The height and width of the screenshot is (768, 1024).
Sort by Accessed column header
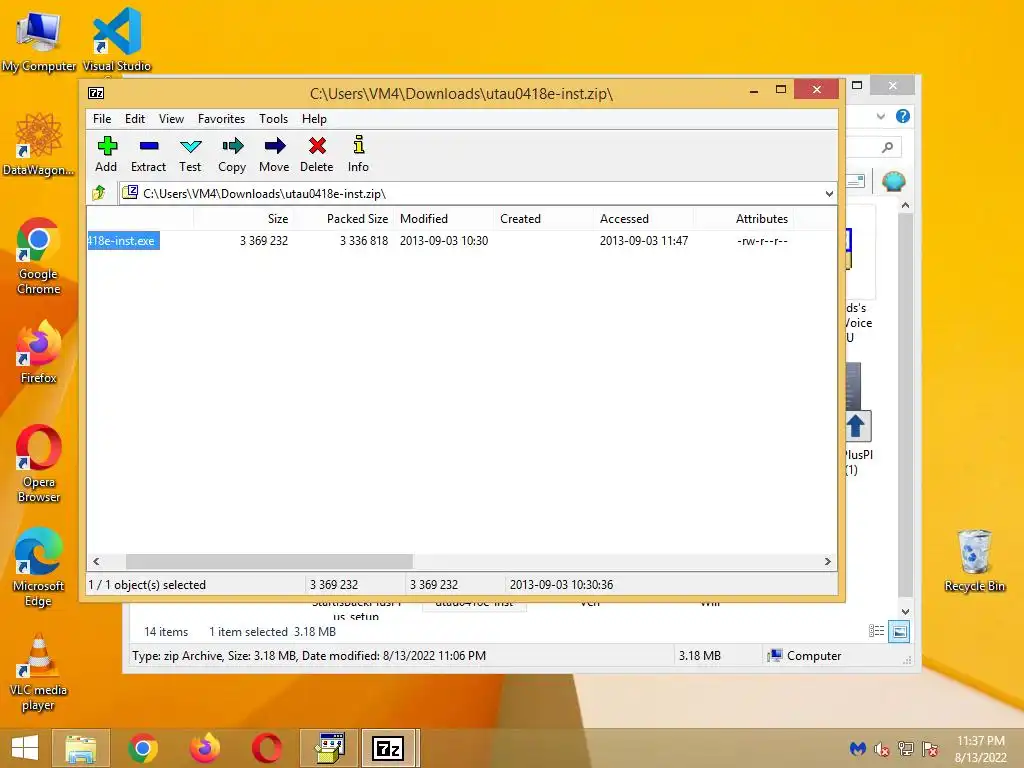coord(644,219)
